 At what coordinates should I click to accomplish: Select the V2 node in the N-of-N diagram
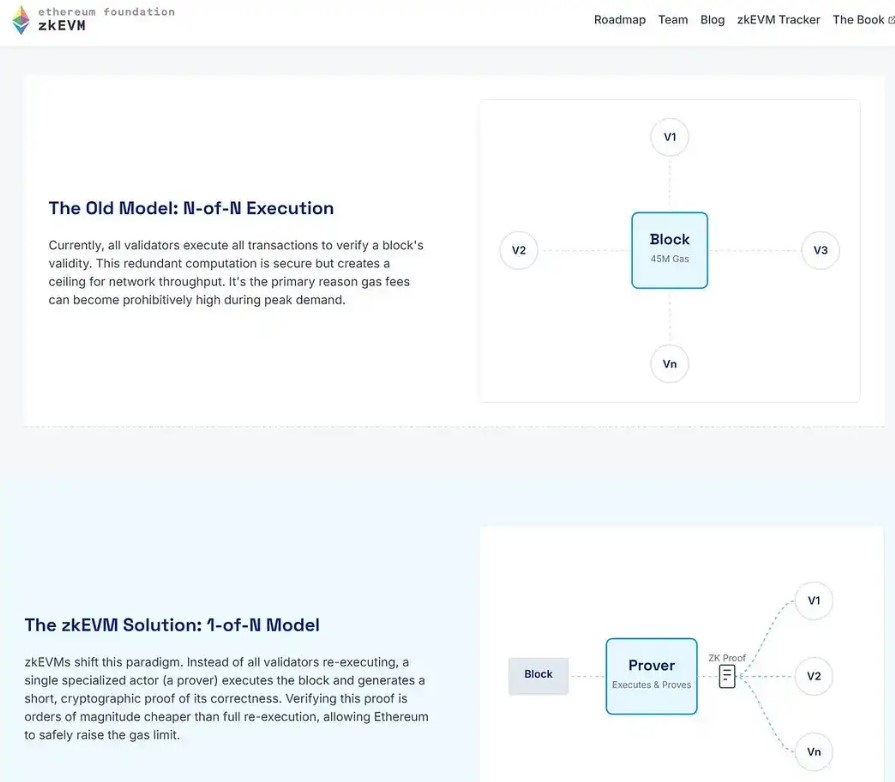[518, 250]
